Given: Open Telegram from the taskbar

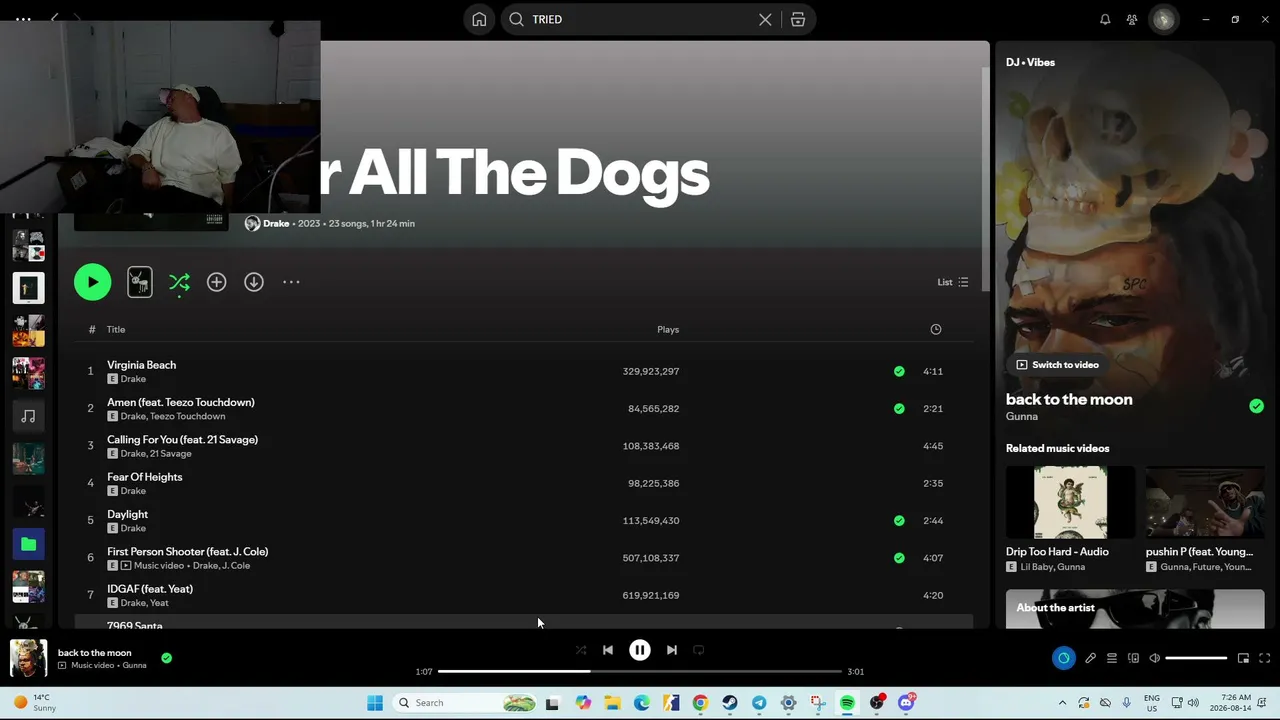Looking at the screenshot, I should coord(759,703).
